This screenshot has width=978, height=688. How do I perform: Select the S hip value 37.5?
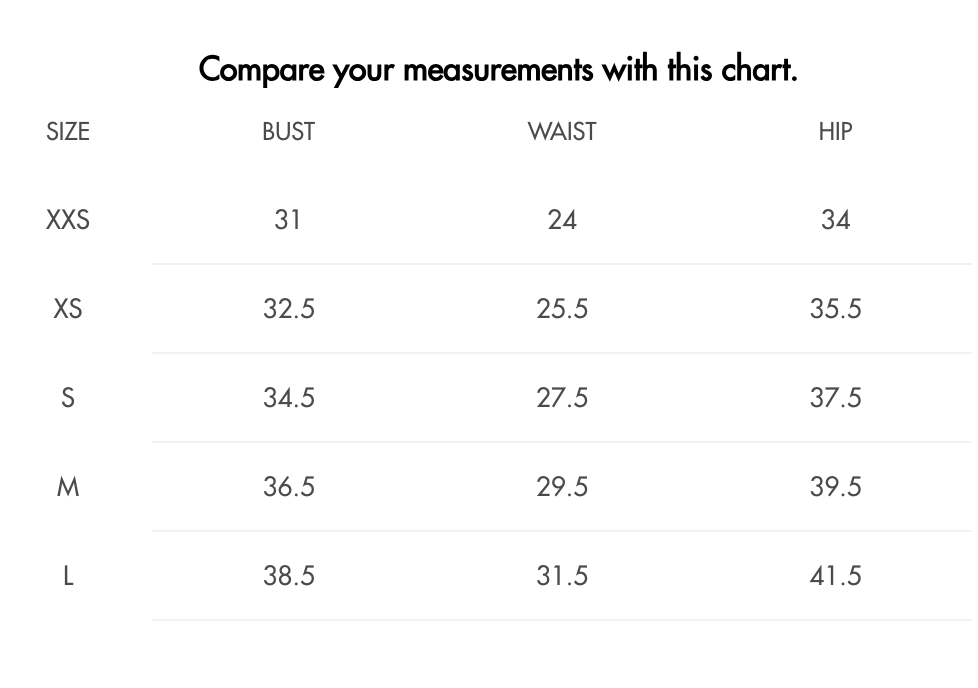click(835, 398)
